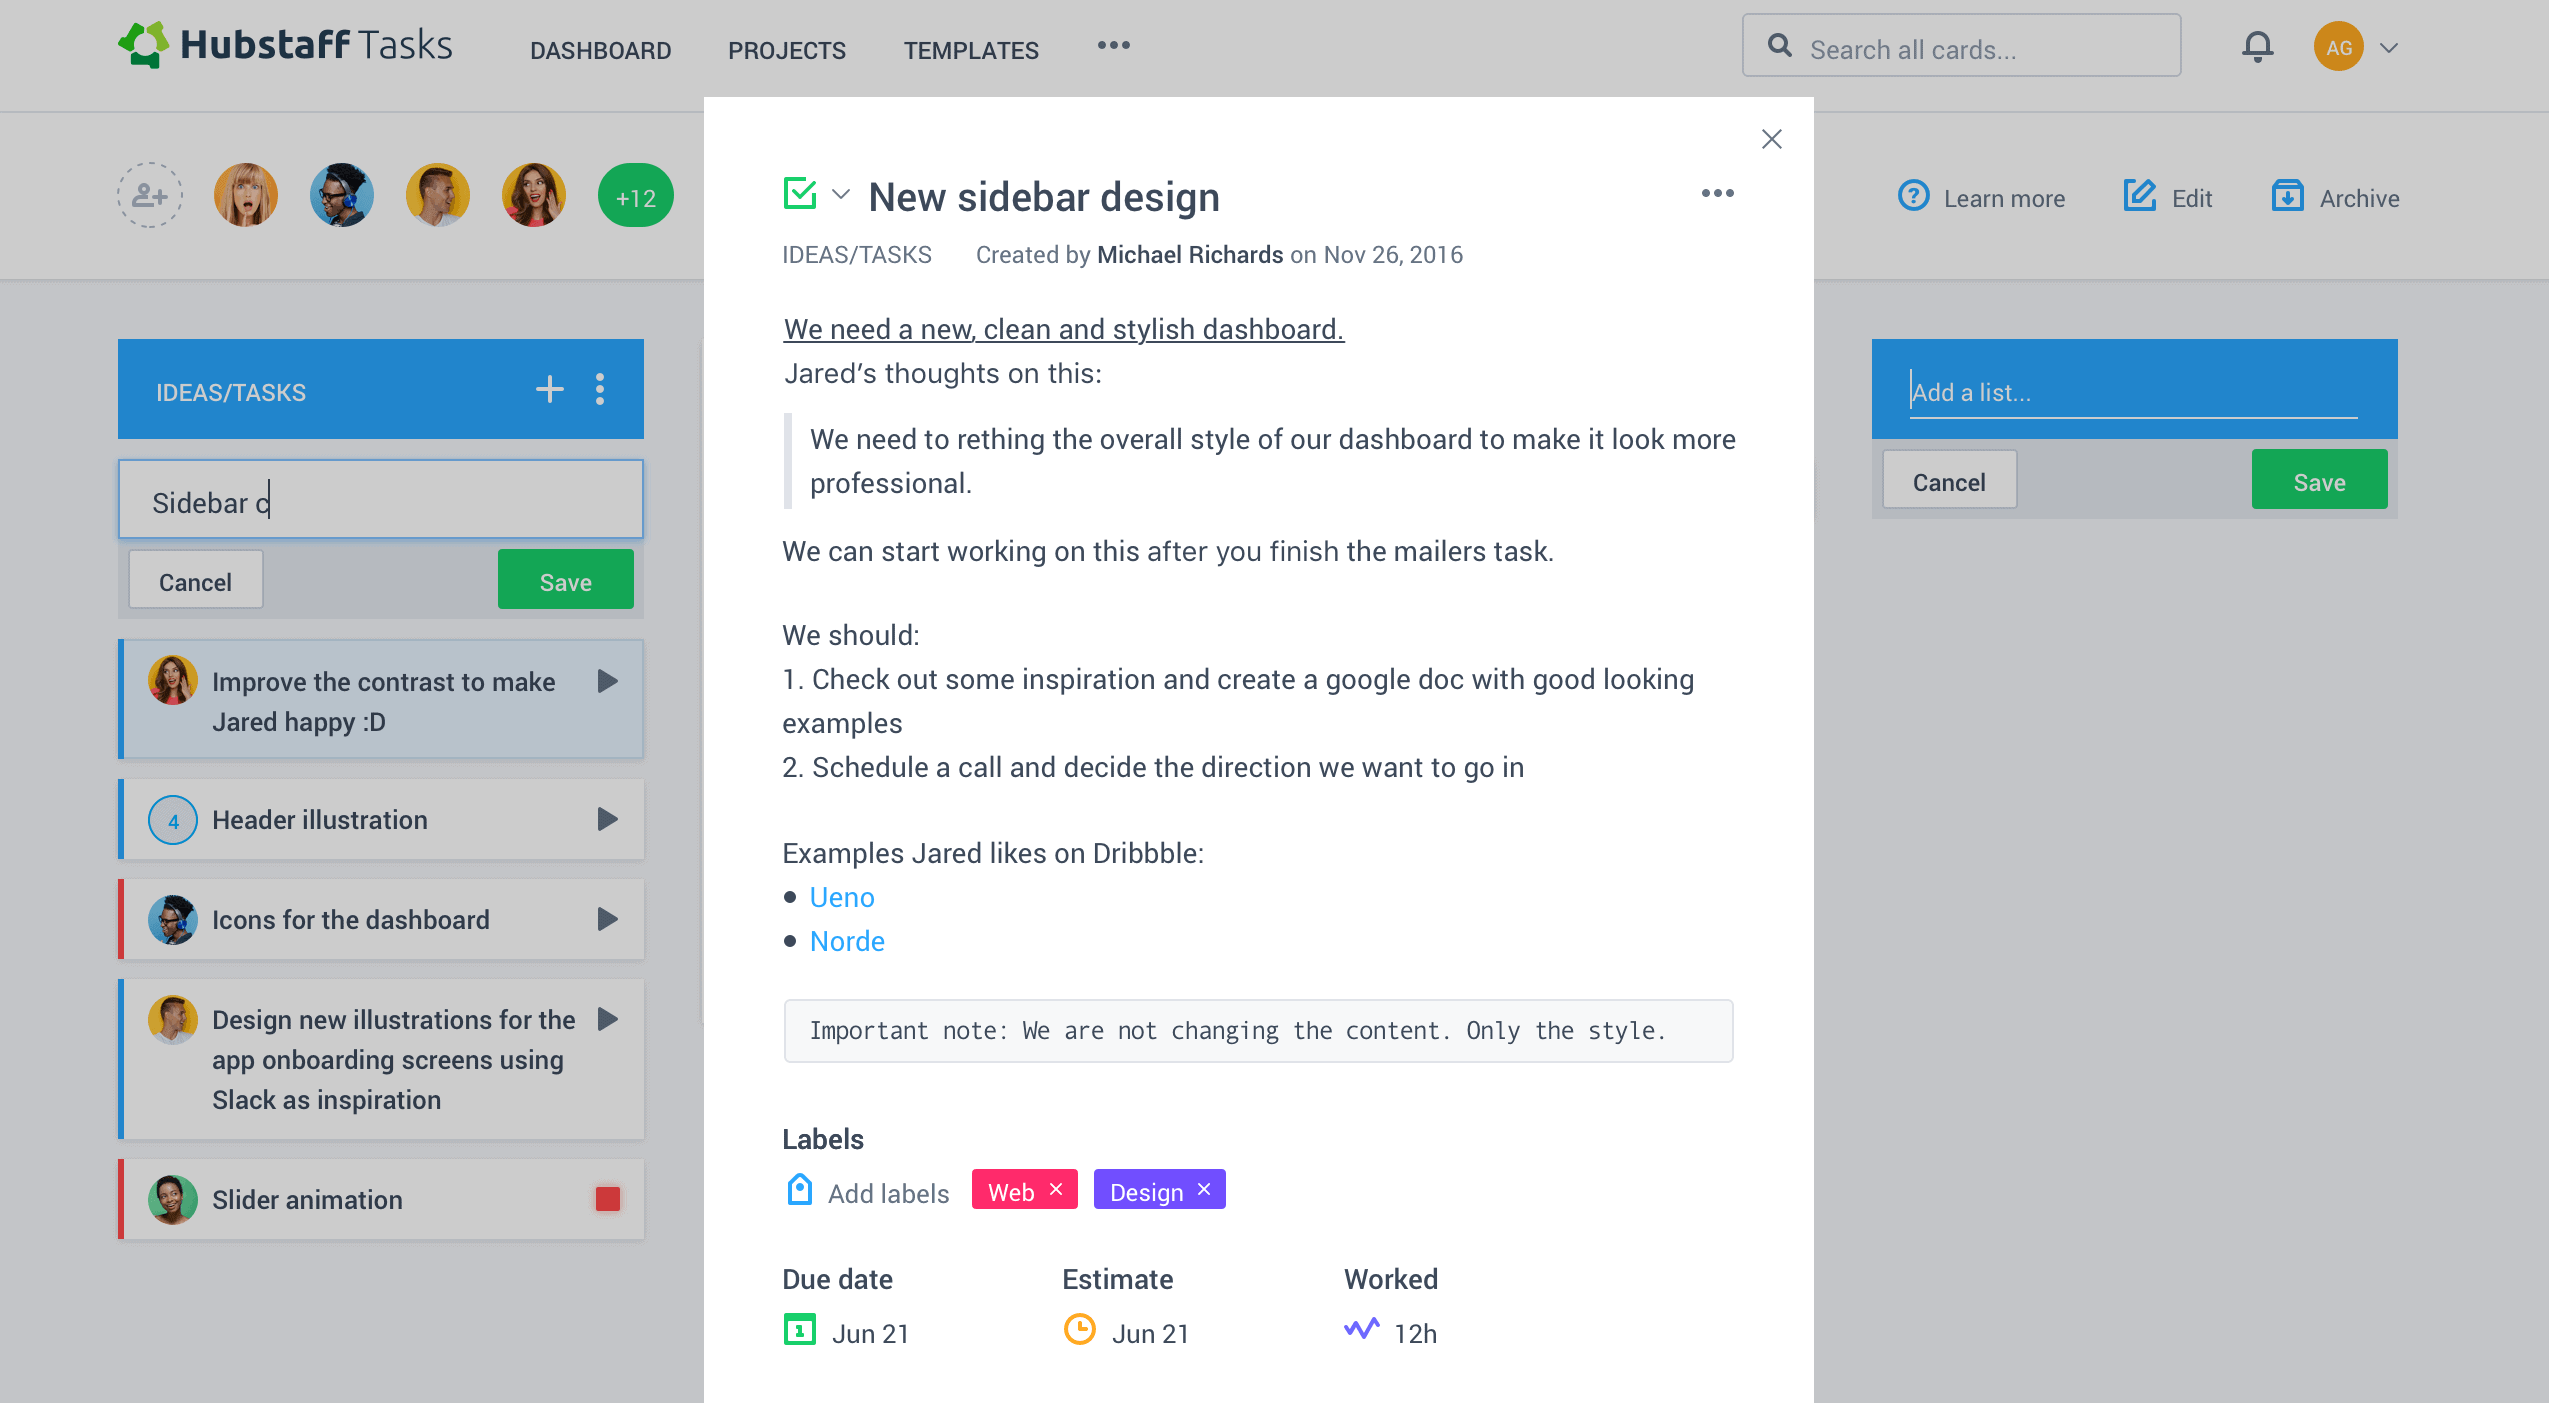Remove the Web label
The image size is (2549, 1403).
coord(1055,1189)
